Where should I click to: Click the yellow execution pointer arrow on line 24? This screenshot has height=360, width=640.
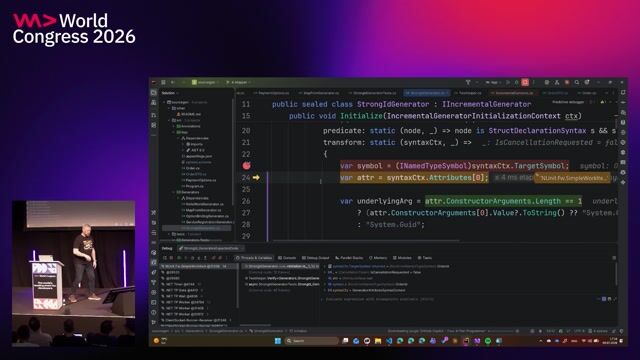(256, 178)
